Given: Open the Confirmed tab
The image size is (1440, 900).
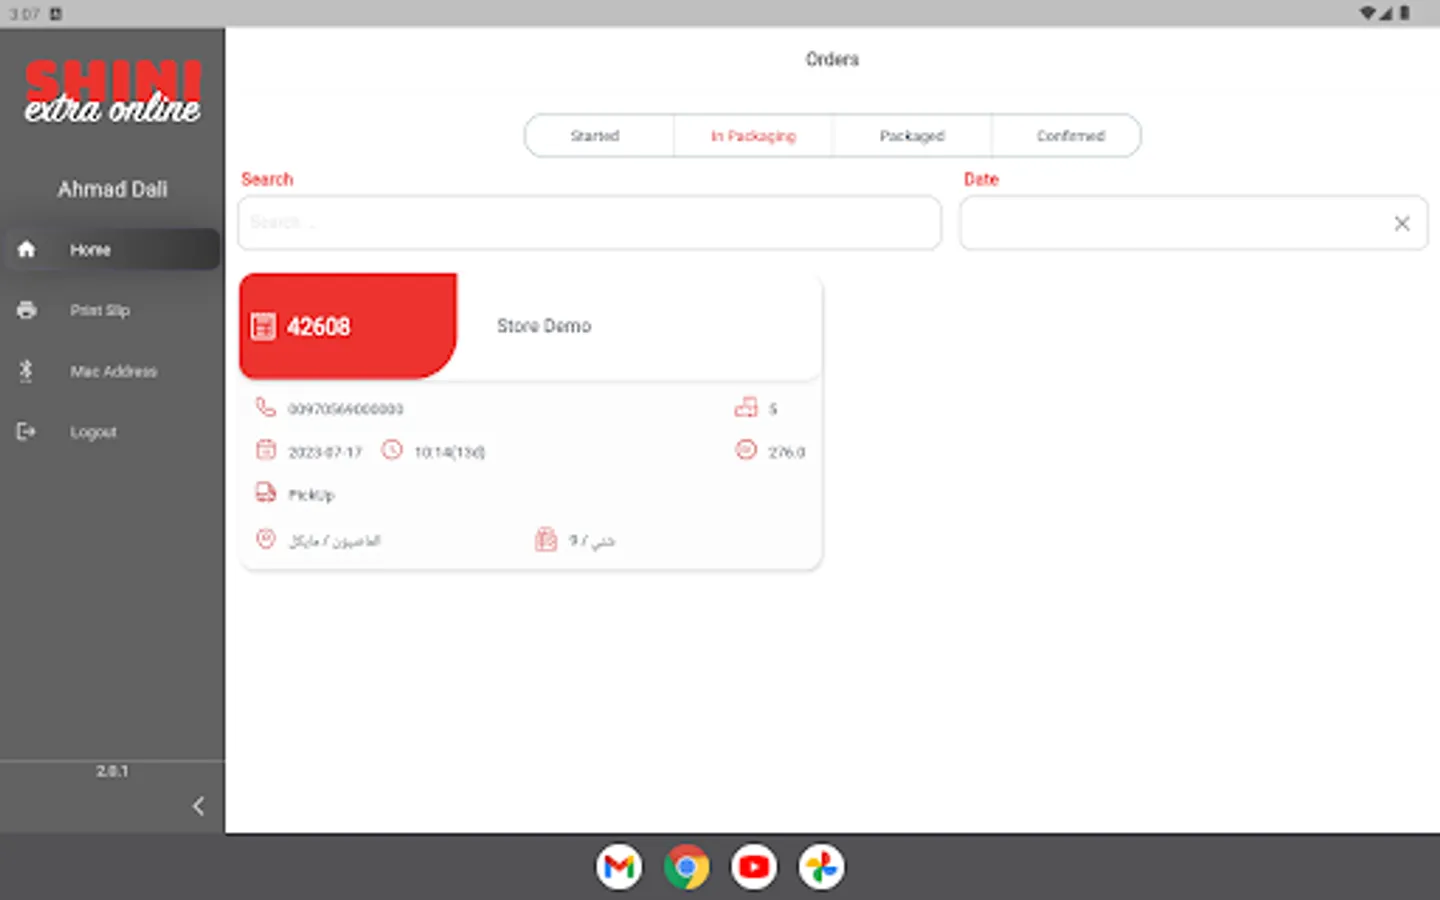Looking at the screenshot, I should pos(1067,136).
